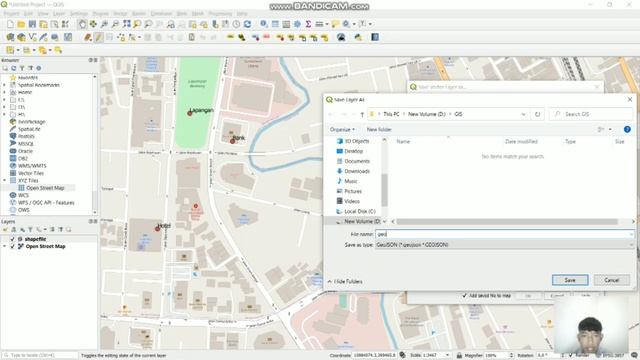Click the Toggle Editing pencil icon

pos(98,38)
